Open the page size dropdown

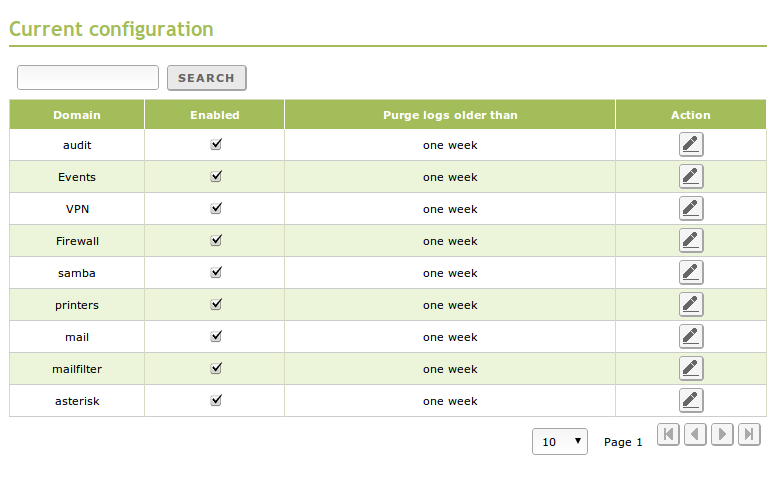[559, 442]
